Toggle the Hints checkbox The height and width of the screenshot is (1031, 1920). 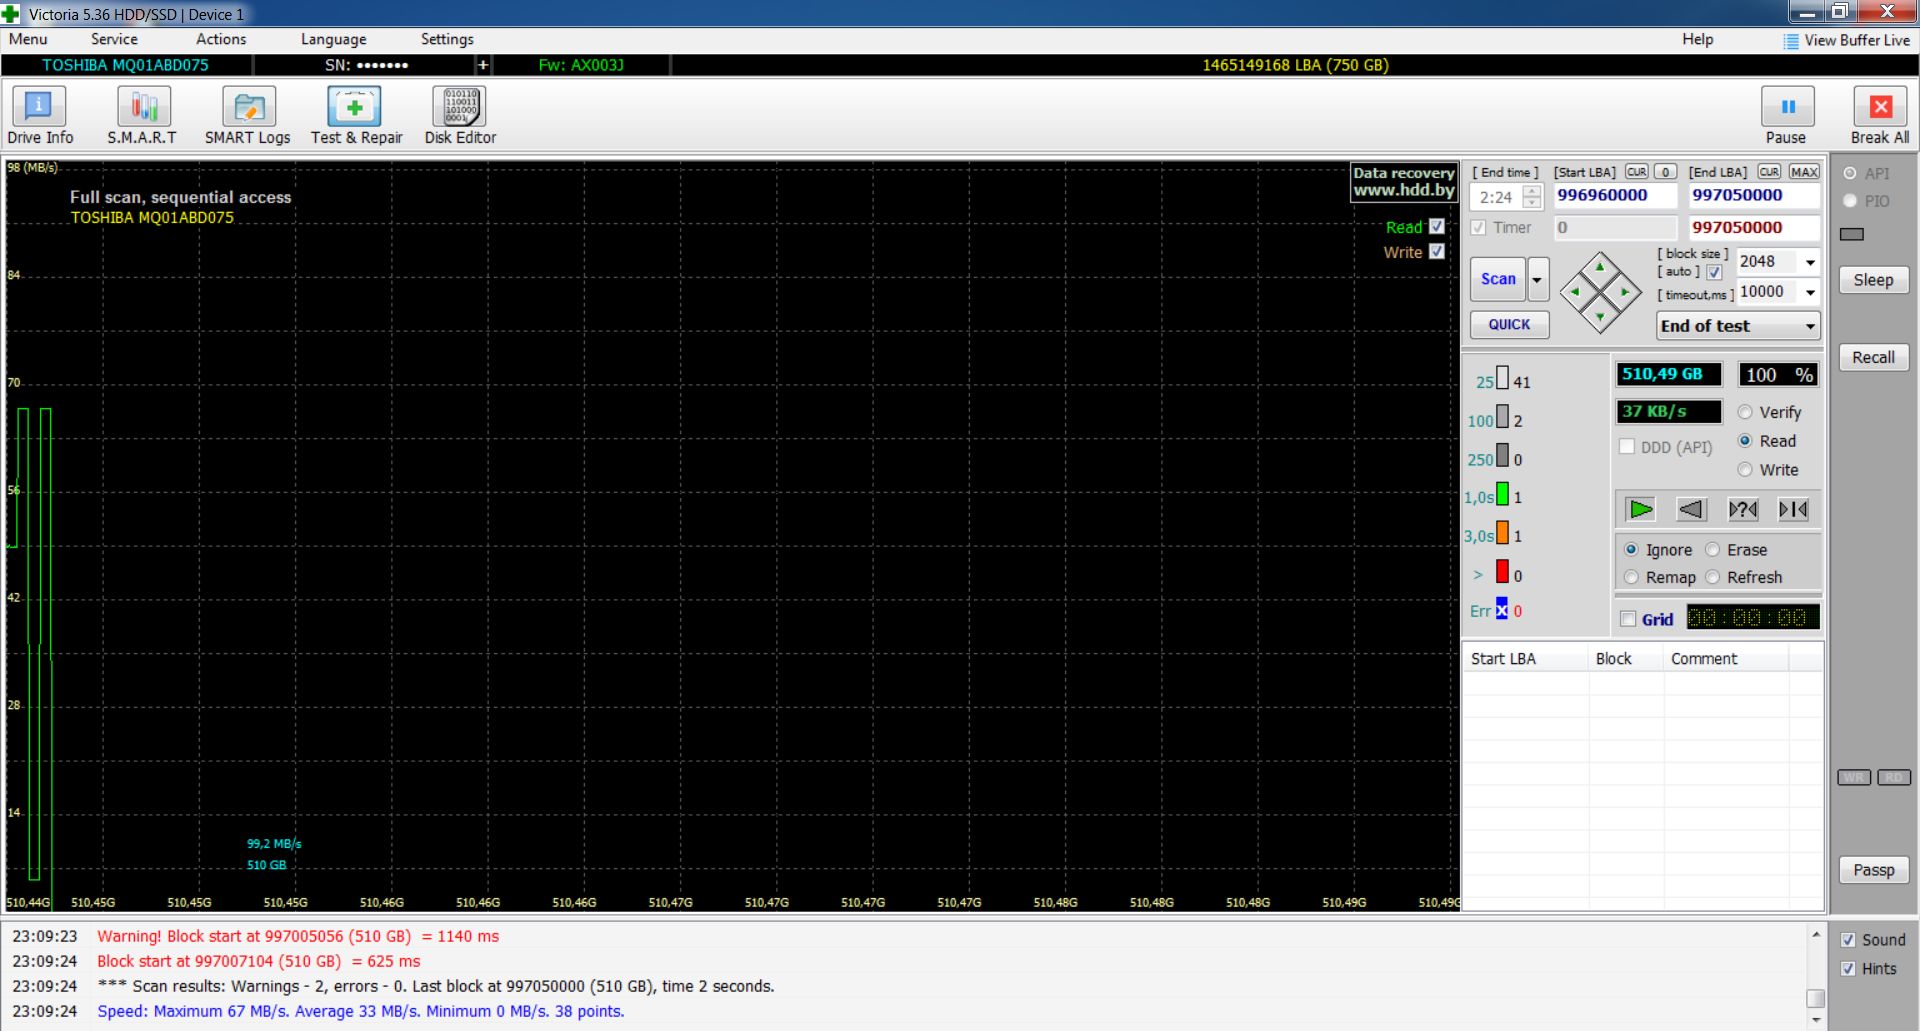tap(1848, 969)
